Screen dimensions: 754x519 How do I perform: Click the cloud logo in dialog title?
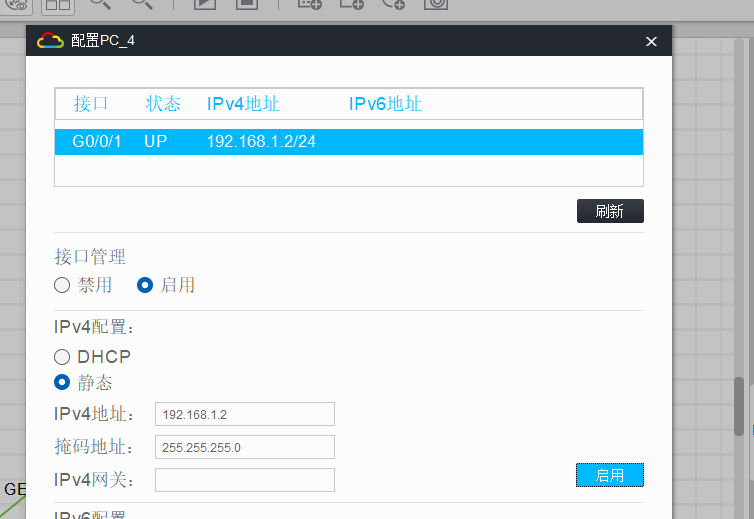(x=50, y=41)
